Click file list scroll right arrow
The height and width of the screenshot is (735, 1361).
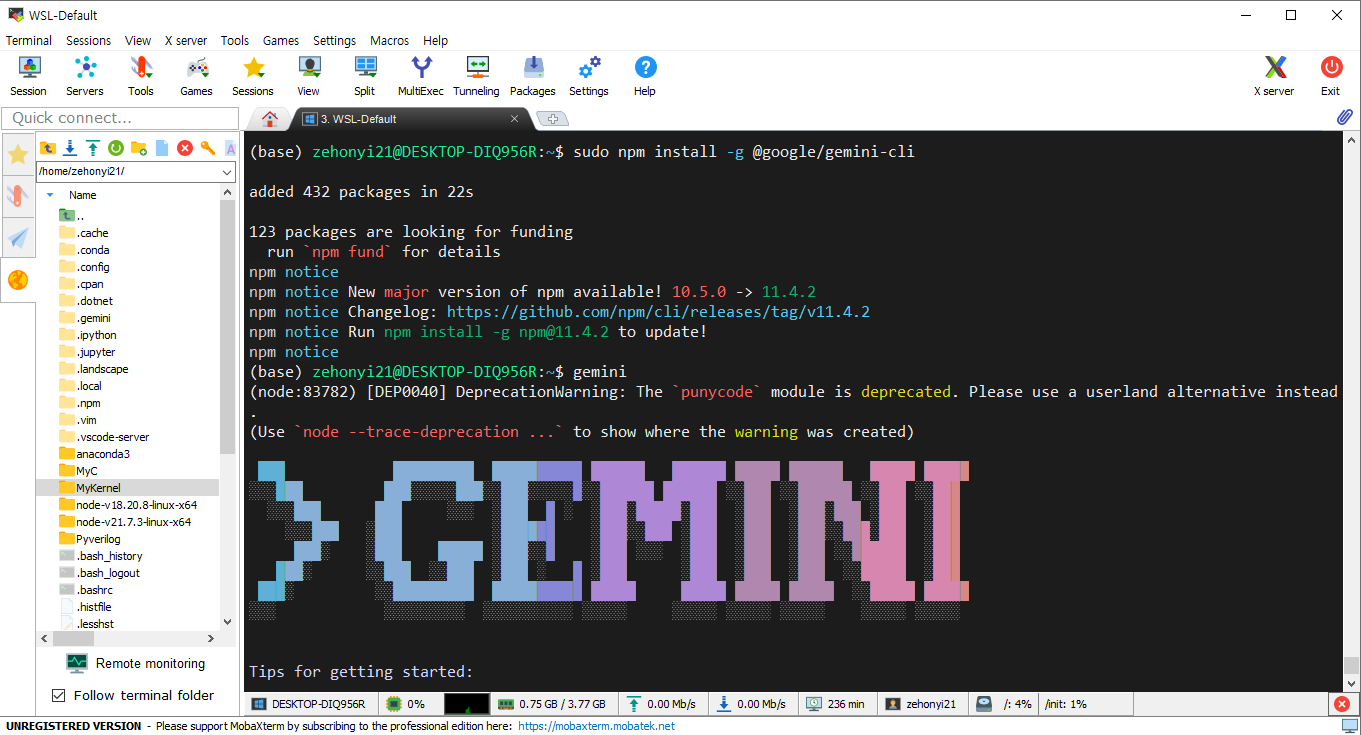point(210,638)
